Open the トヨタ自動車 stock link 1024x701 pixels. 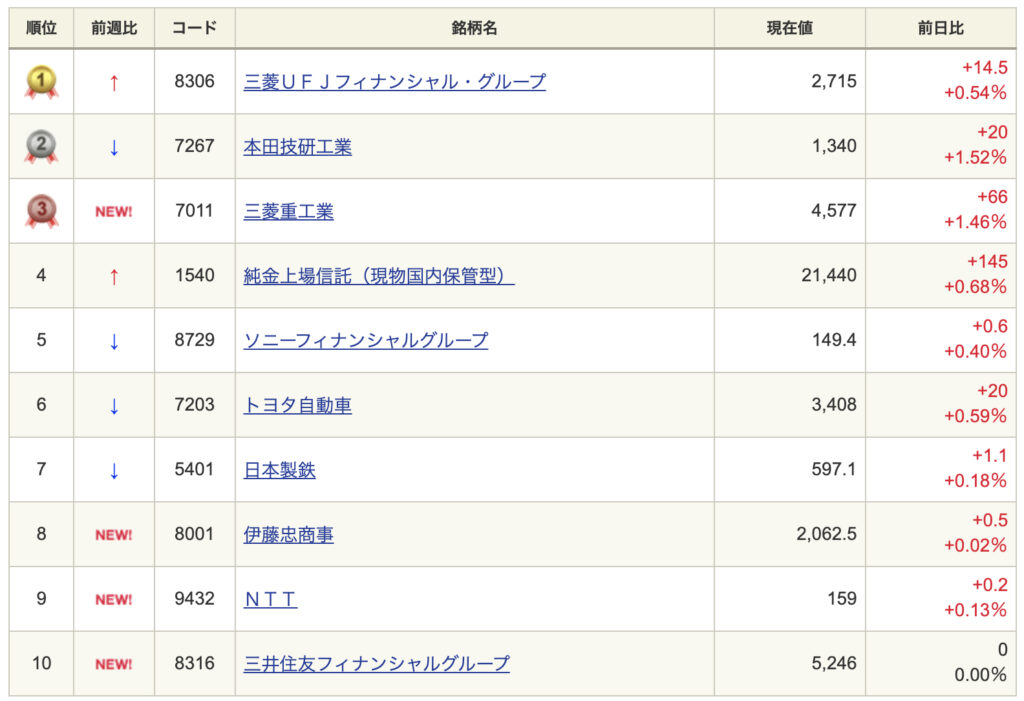pos(298,405)
